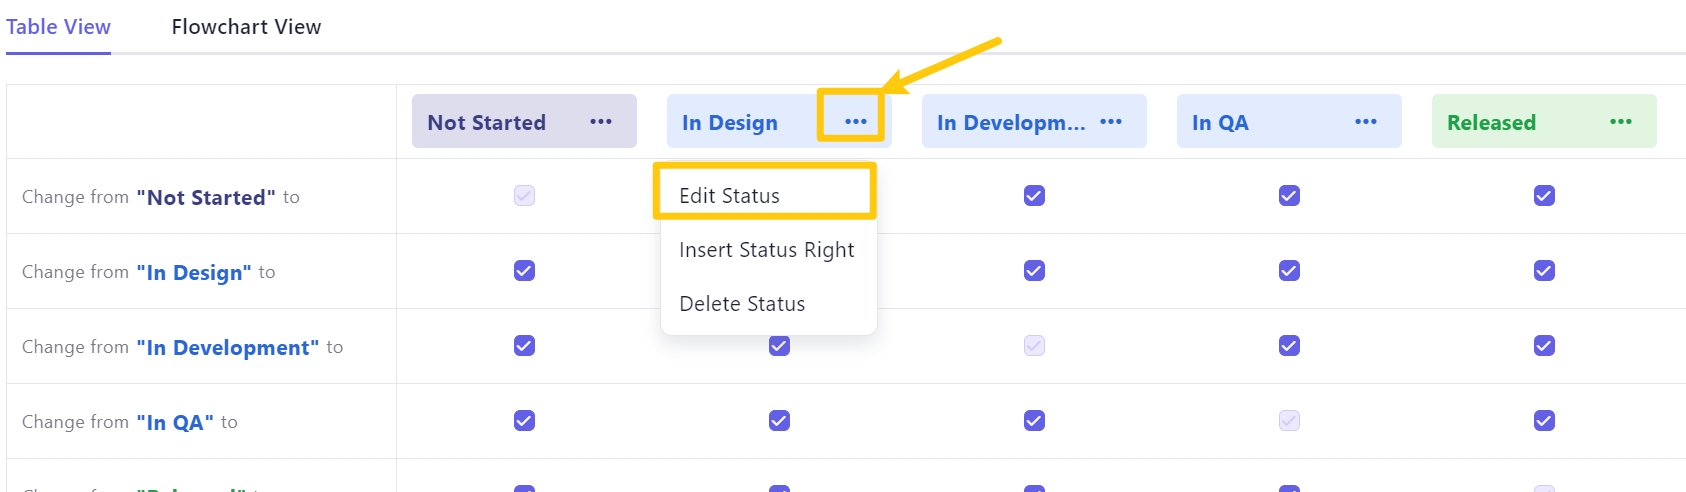This screenshot has height=492, width=1686.
Task: Open the Released status options ellipsis
Action: [1620, 122]
